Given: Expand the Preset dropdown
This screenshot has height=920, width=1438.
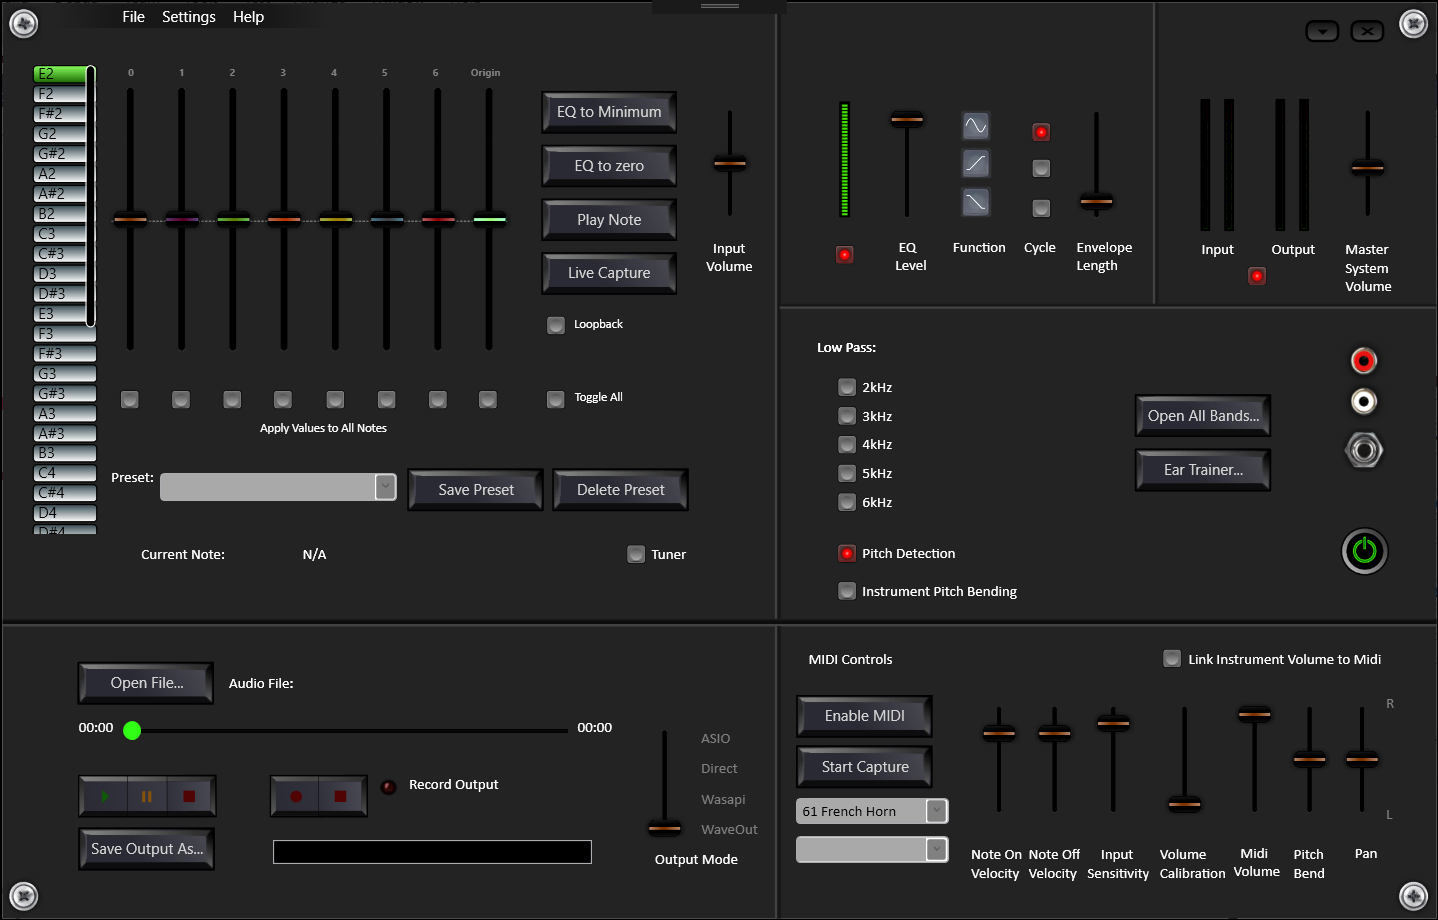Looking at the screenshot, I should coord(385,487).
